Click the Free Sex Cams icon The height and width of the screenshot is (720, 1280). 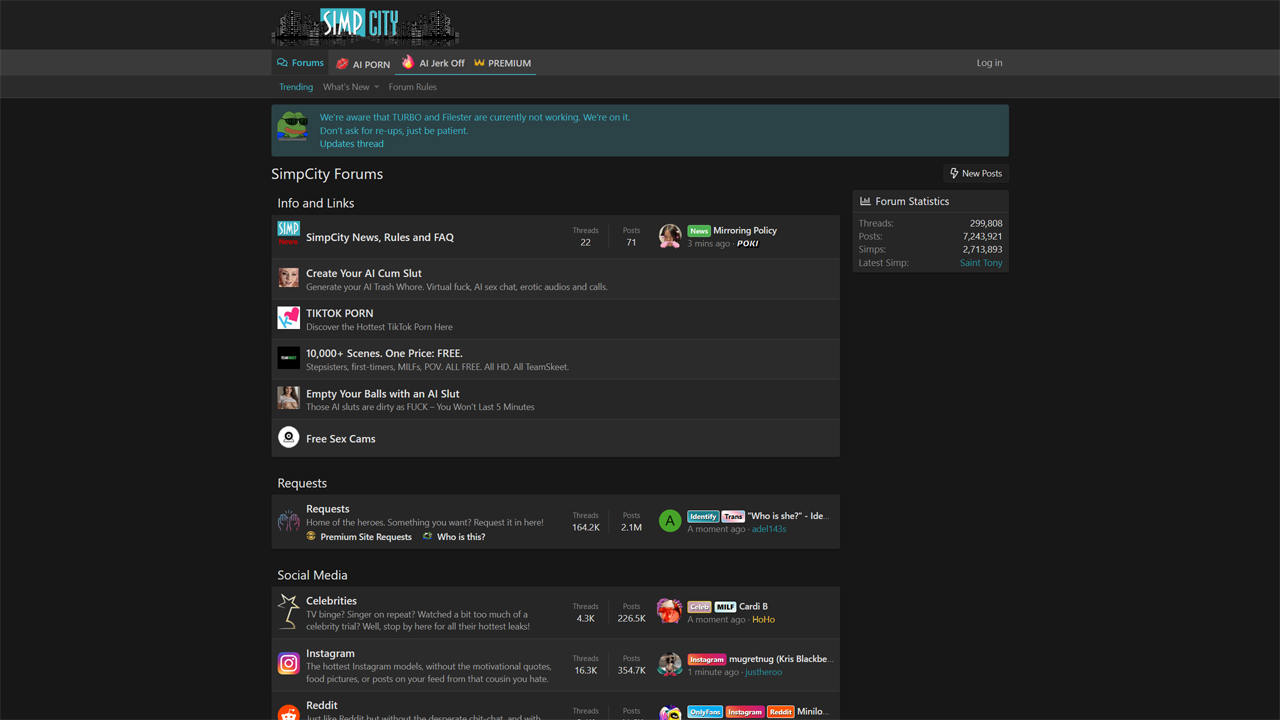288,437
